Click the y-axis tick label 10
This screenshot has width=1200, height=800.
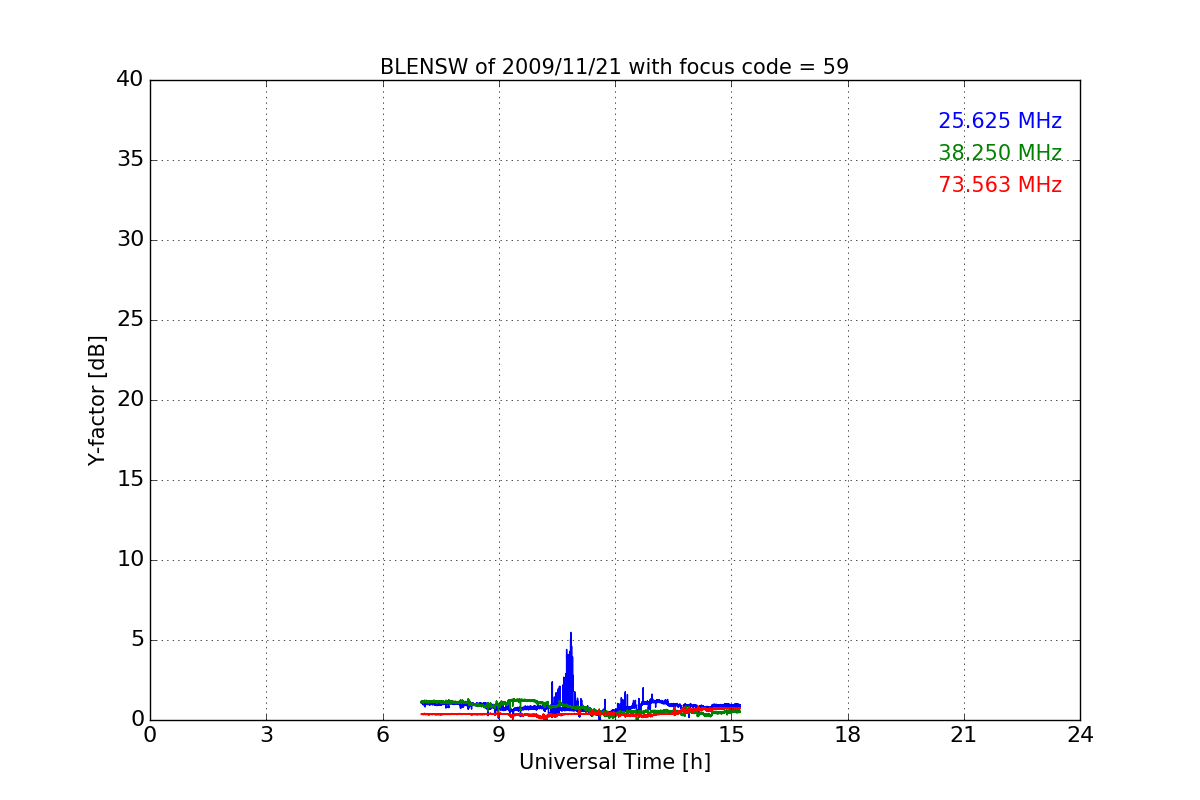[130, 560]
